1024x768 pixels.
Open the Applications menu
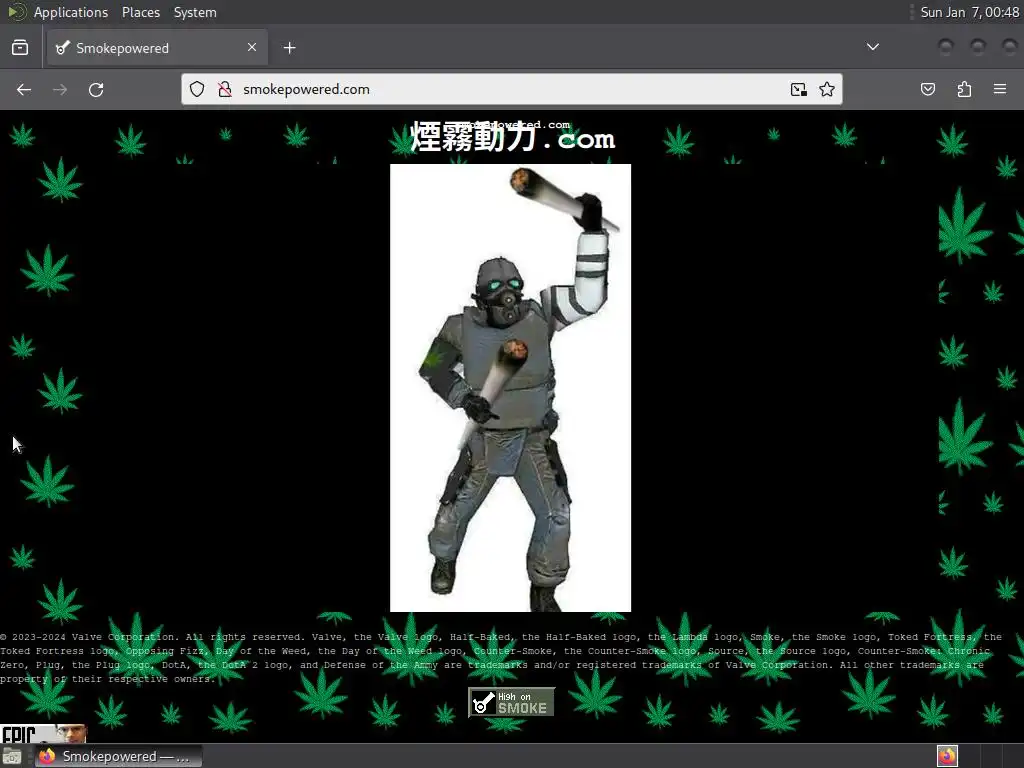[x=71, y=12]
